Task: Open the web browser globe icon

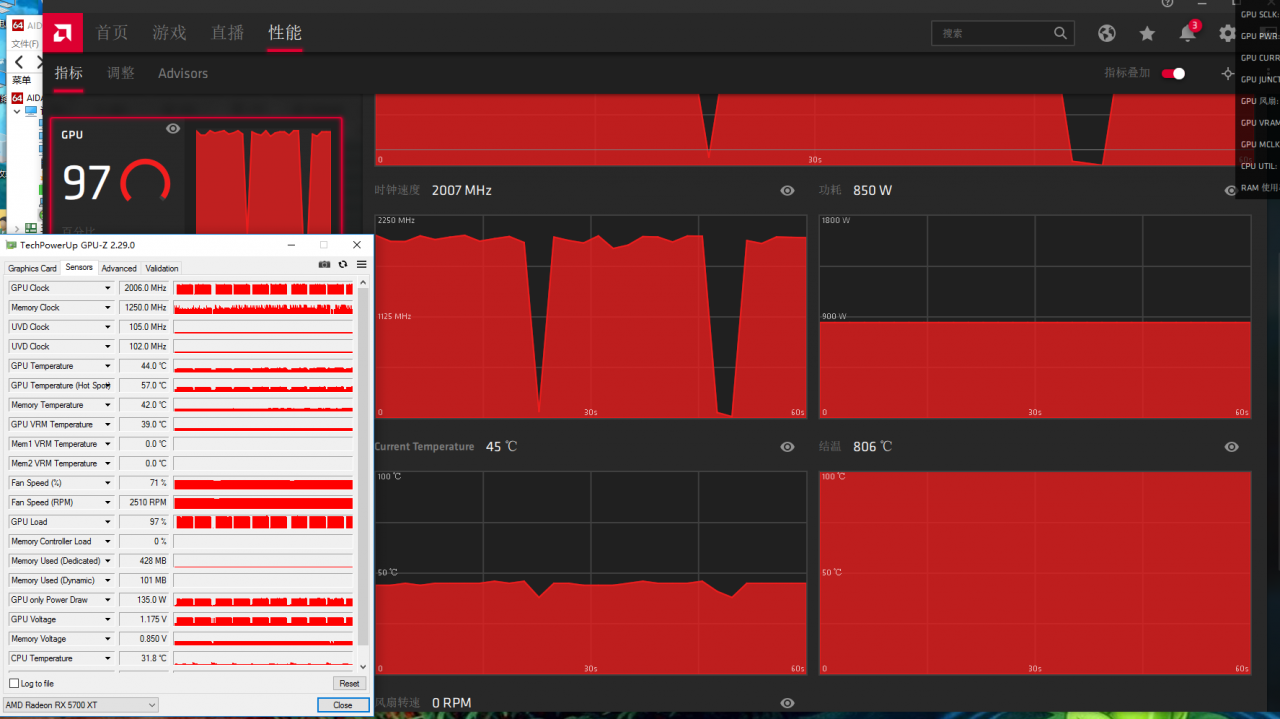Action: click(1106, 33)
